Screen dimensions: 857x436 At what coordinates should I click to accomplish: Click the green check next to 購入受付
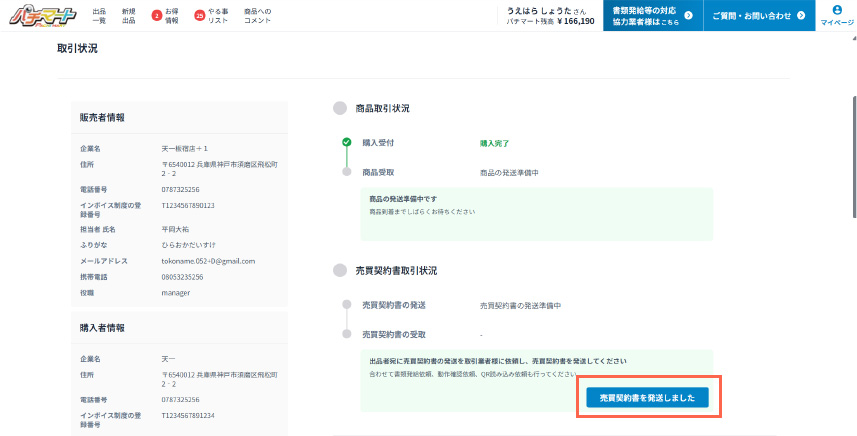[x=346, y=143]
